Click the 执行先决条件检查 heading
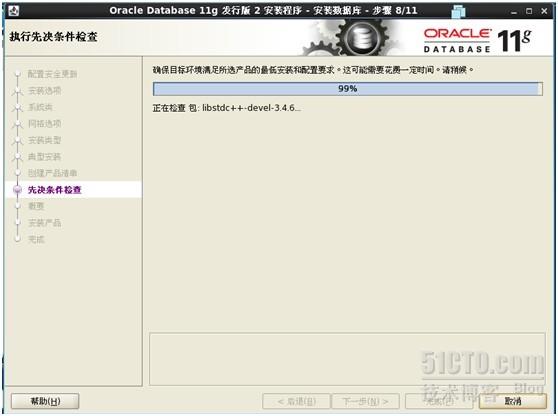This screenshot has height=416, width=558. tap(53, 37)
